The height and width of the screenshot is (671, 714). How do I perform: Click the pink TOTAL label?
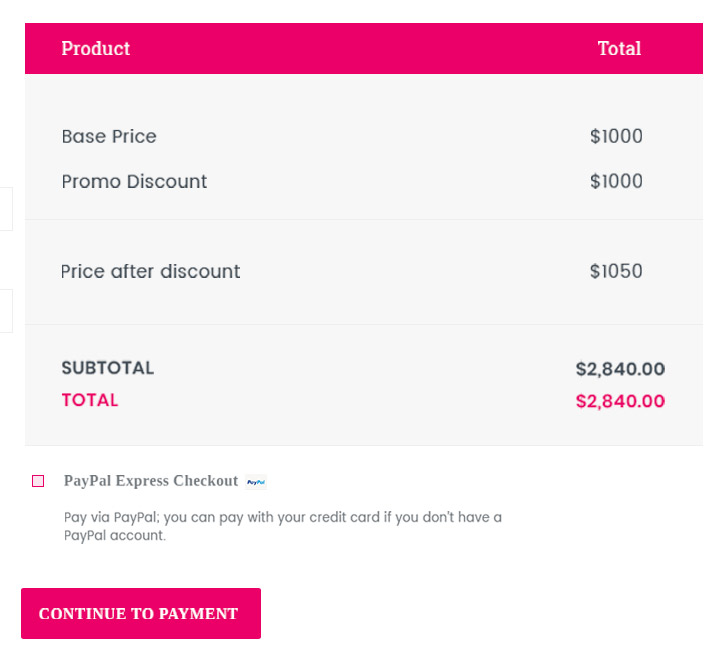pos(90,400)
